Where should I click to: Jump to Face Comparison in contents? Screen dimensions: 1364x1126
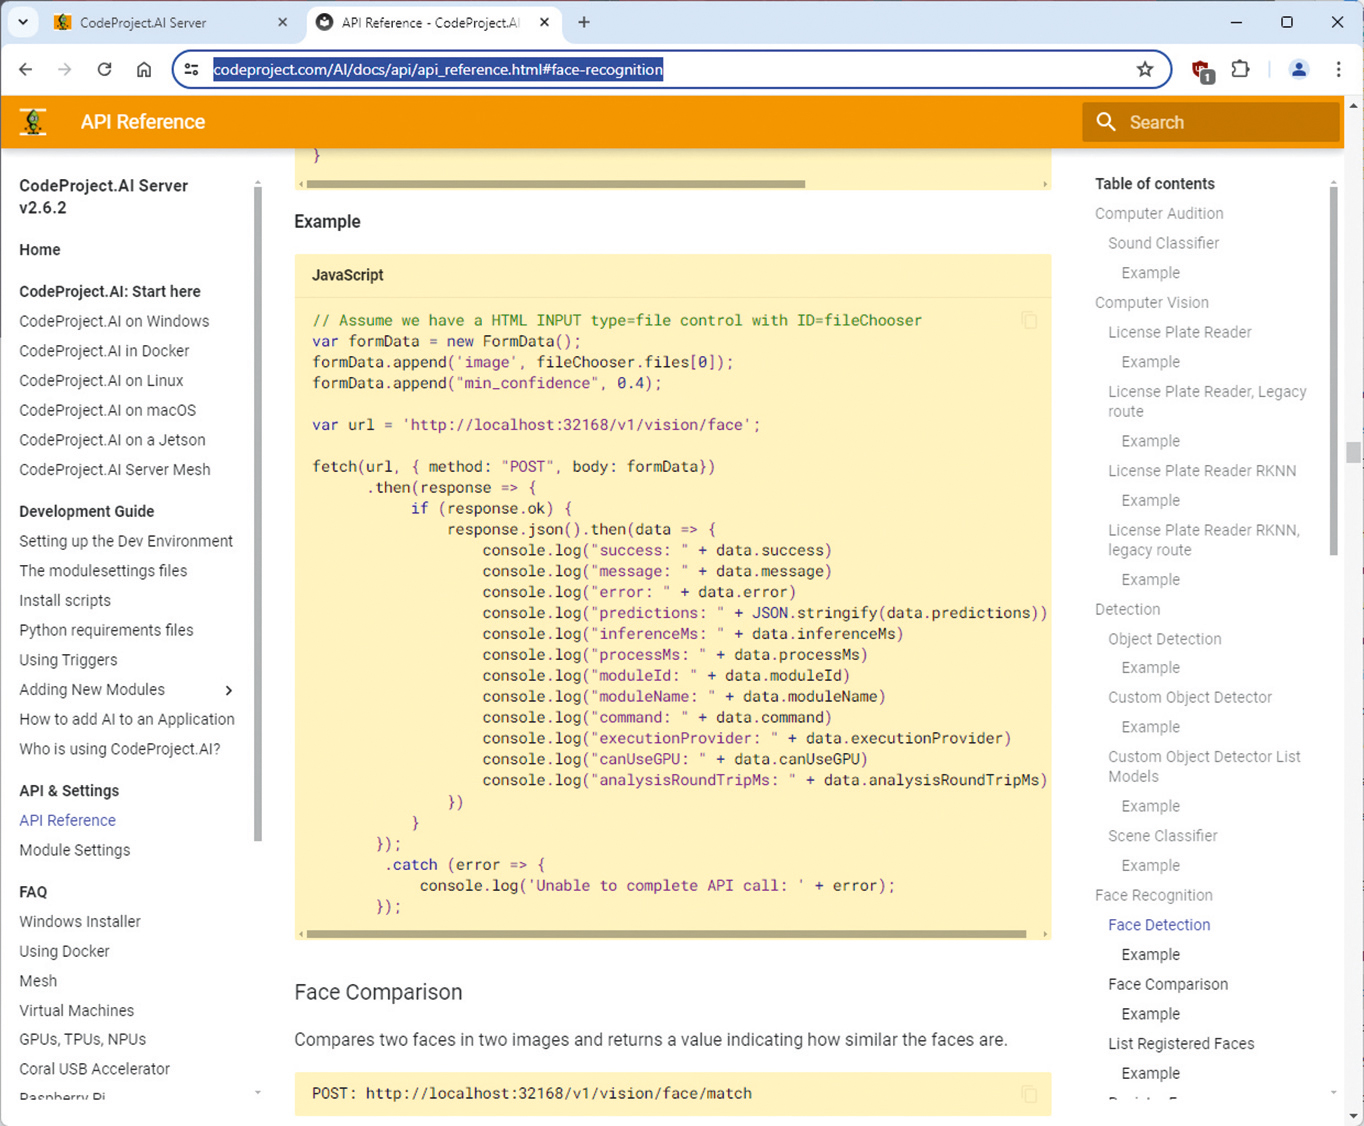1168,985
